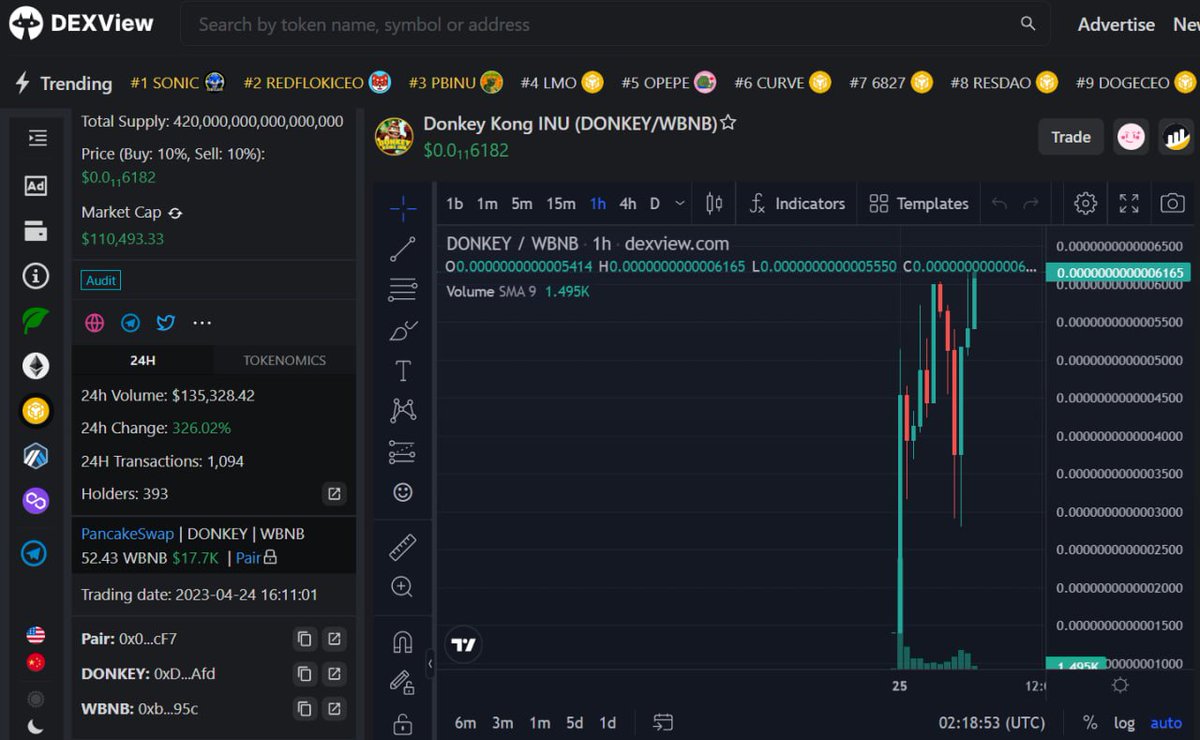Open more social links menu
The width and height of the screenshot is (1200, 740).
click(202, 323)
